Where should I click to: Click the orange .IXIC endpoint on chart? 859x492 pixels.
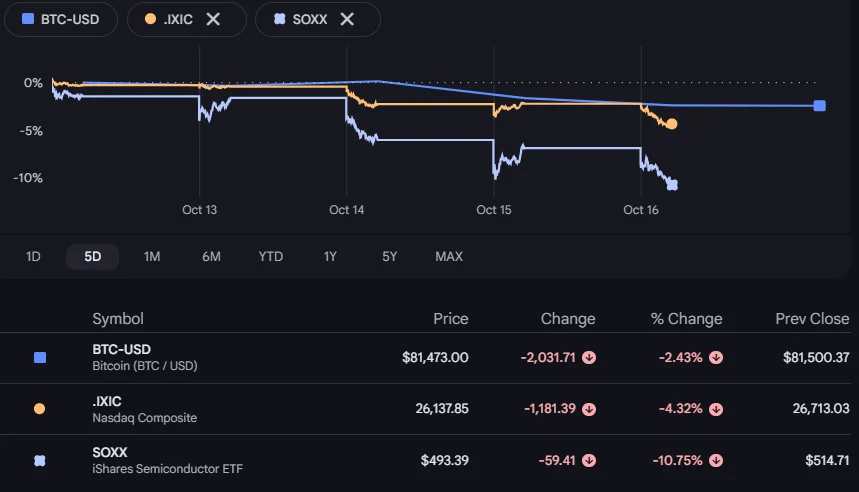click(x=672, y=124)
